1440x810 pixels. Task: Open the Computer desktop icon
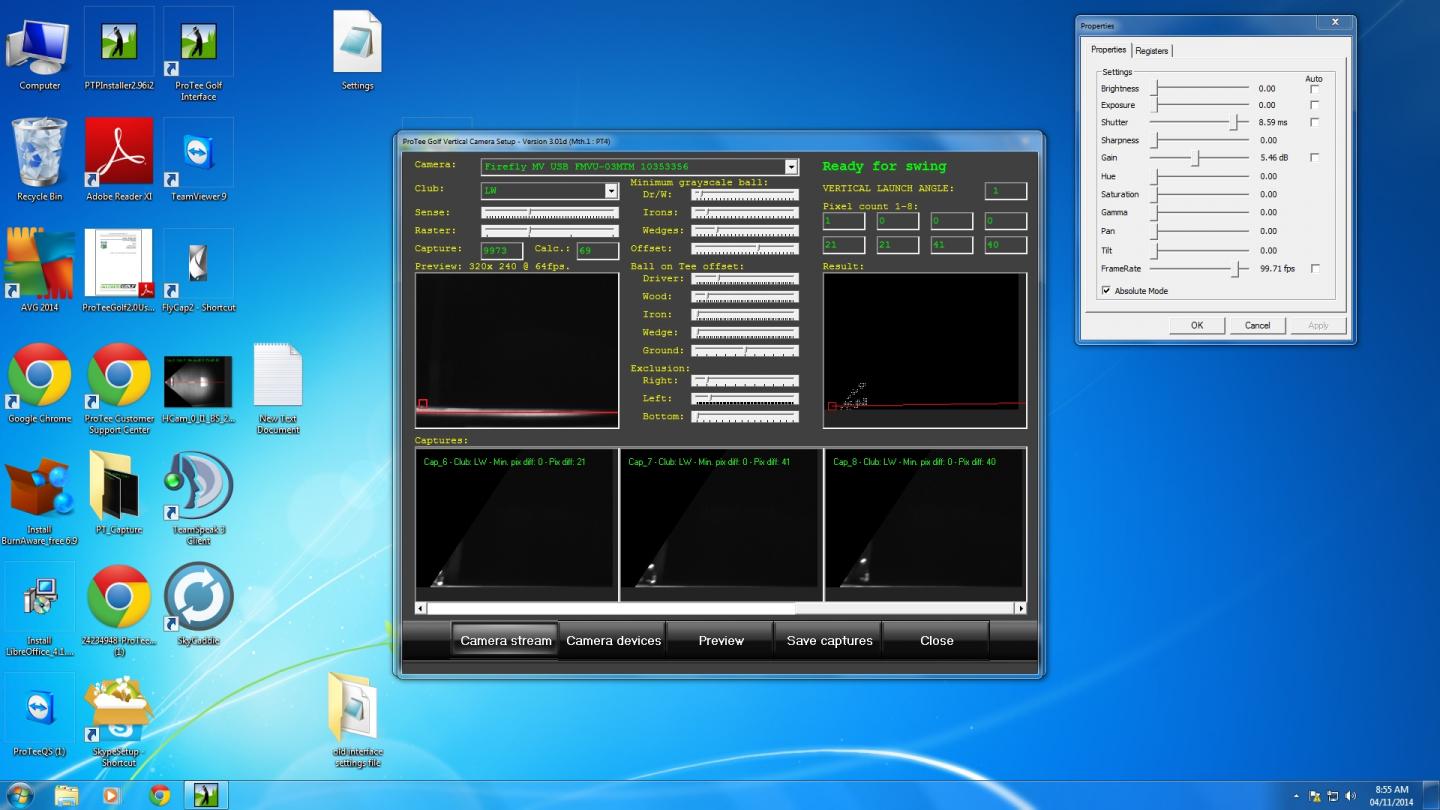click(40, 50)
